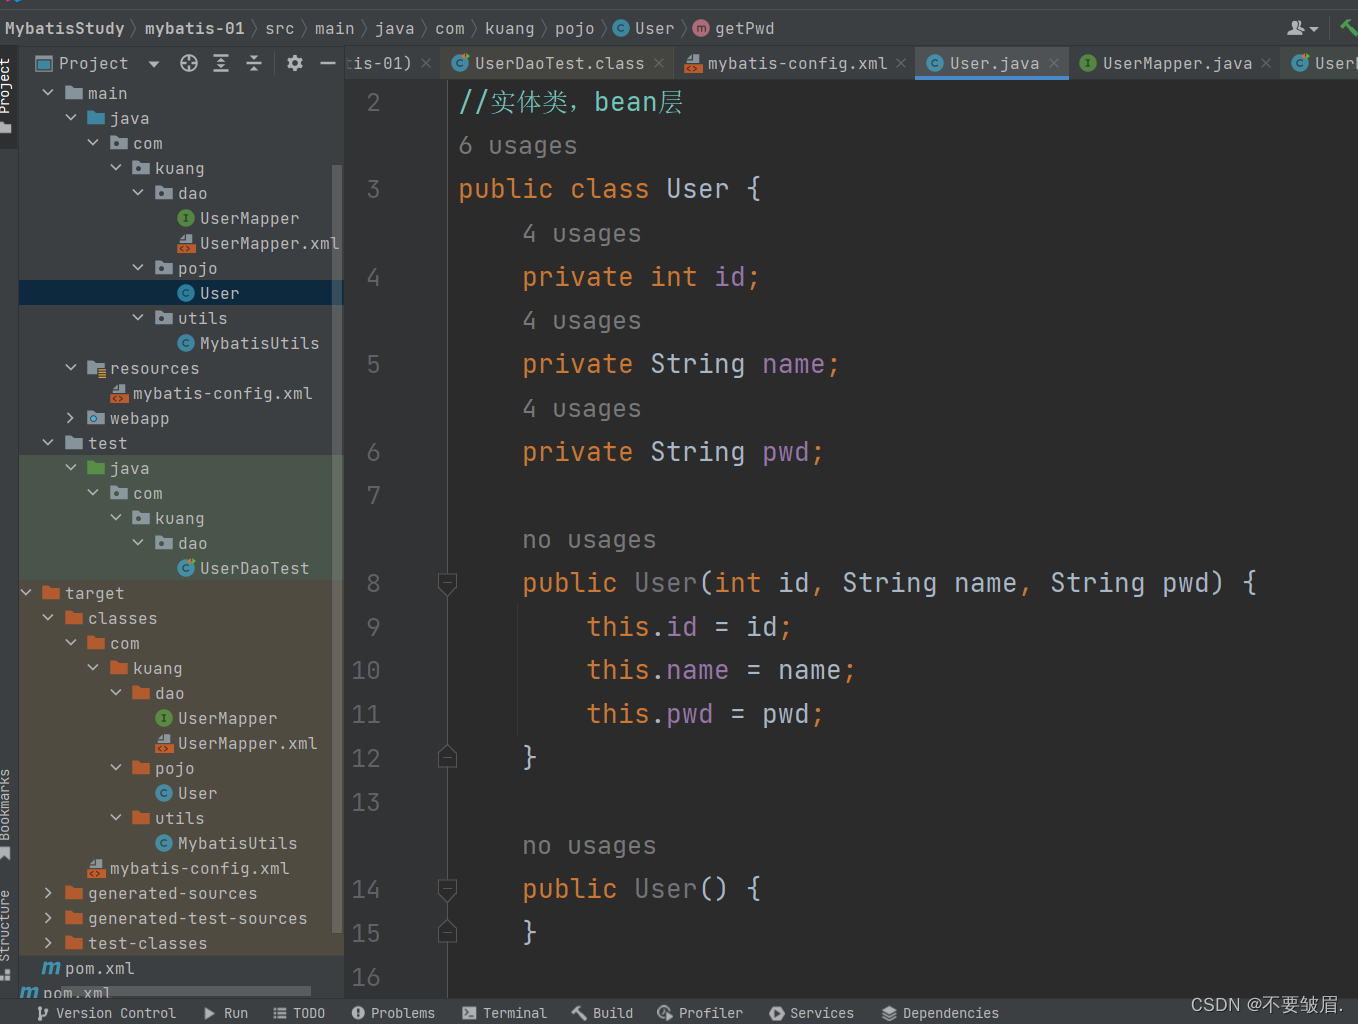Image resolution: width=1358 pixels, height=1024 pixels.
Task: Select MybatisUtils class under main utils
Action: coord(248,343)
